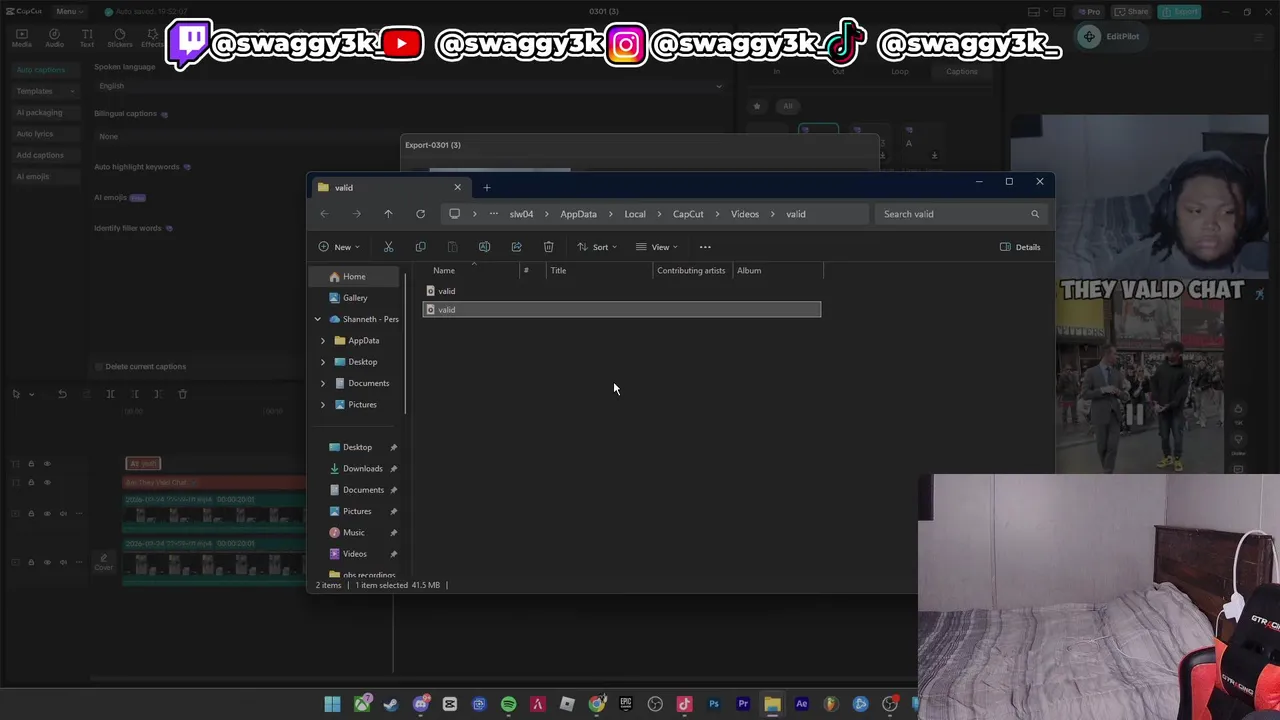Viewport: 1280px width, 720px height.
Task: Expand the Pictures tree node under Shanneth
Action: 323,405
